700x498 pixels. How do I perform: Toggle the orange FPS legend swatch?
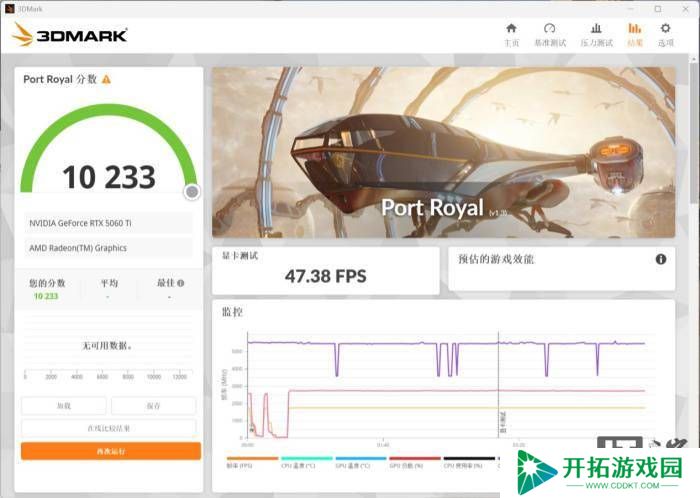click(x=252, y=458)
